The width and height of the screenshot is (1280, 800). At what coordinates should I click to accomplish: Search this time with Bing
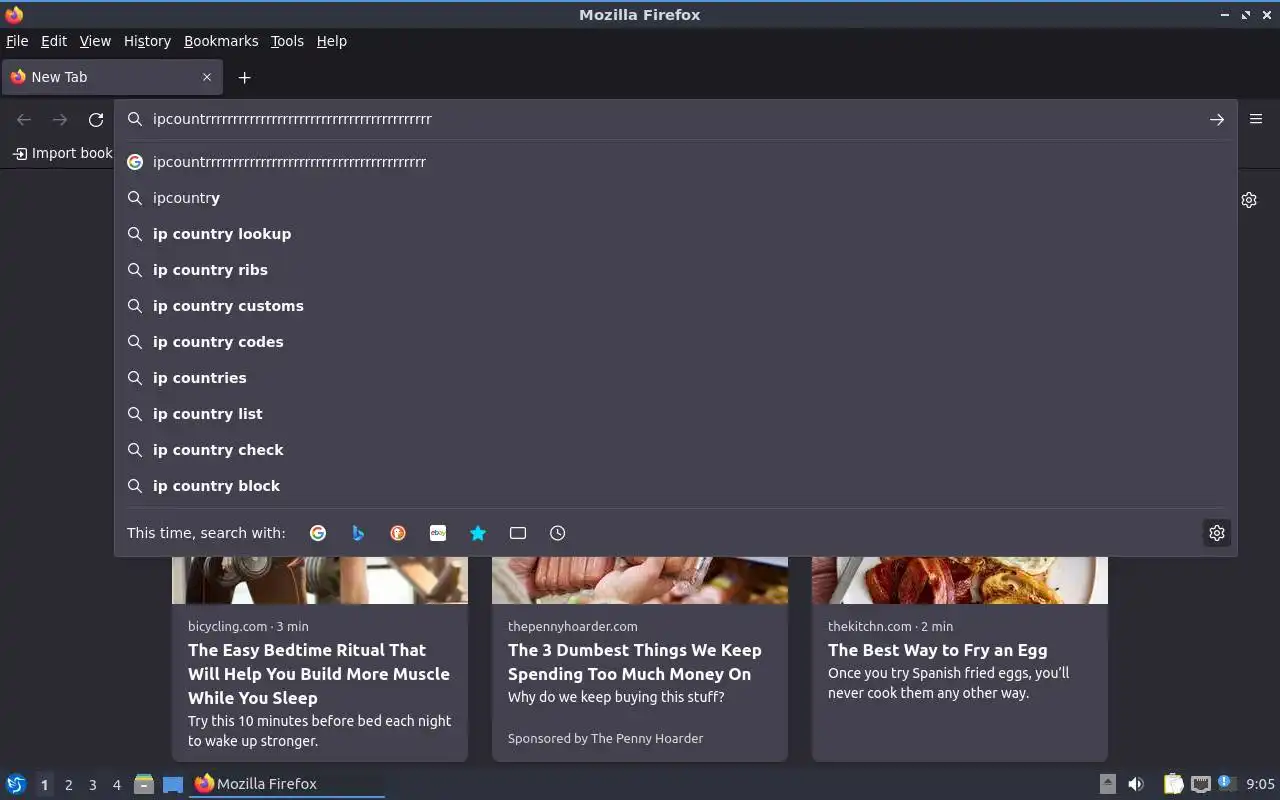tap(358, 533)
